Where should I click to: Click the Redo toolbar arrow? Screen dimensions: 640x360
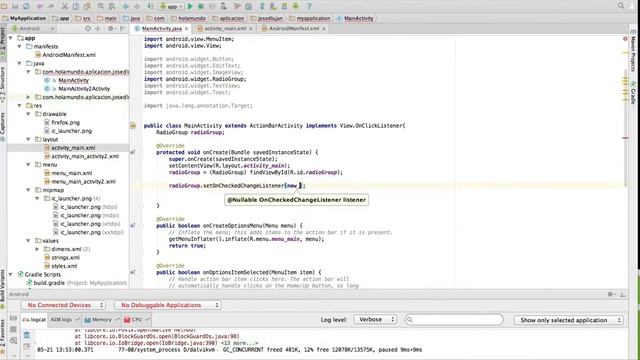[x=51, y=6]
